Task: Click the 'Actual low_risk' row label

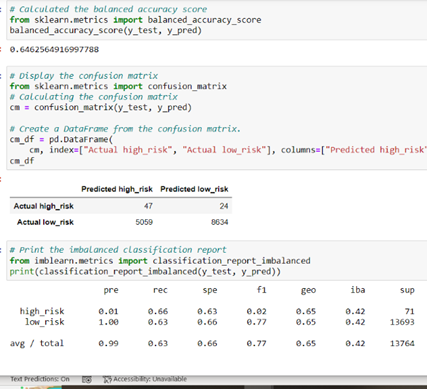Action: pos(45,222)
